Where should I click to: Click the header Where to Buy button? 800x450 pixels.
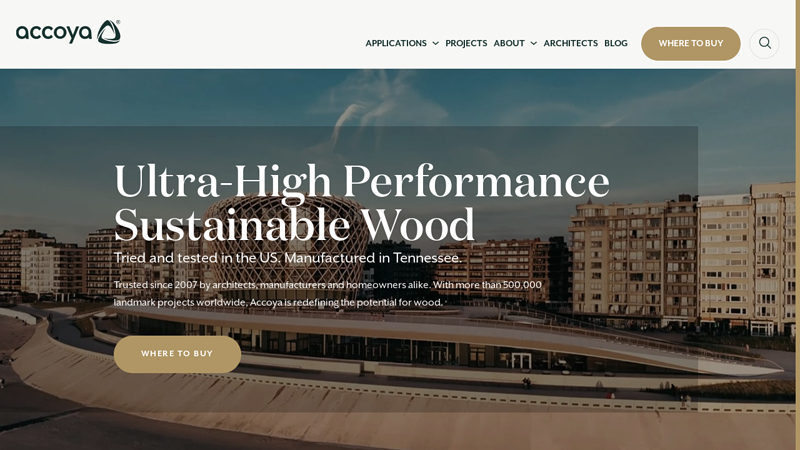coord(690,43)
